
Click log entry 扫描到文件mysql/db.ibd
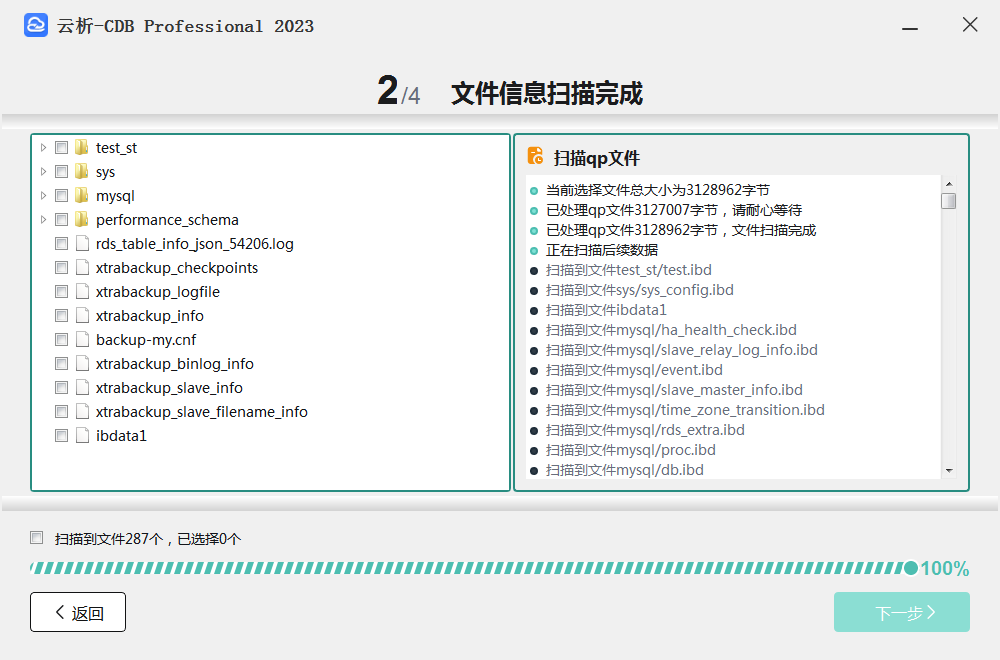624,470
